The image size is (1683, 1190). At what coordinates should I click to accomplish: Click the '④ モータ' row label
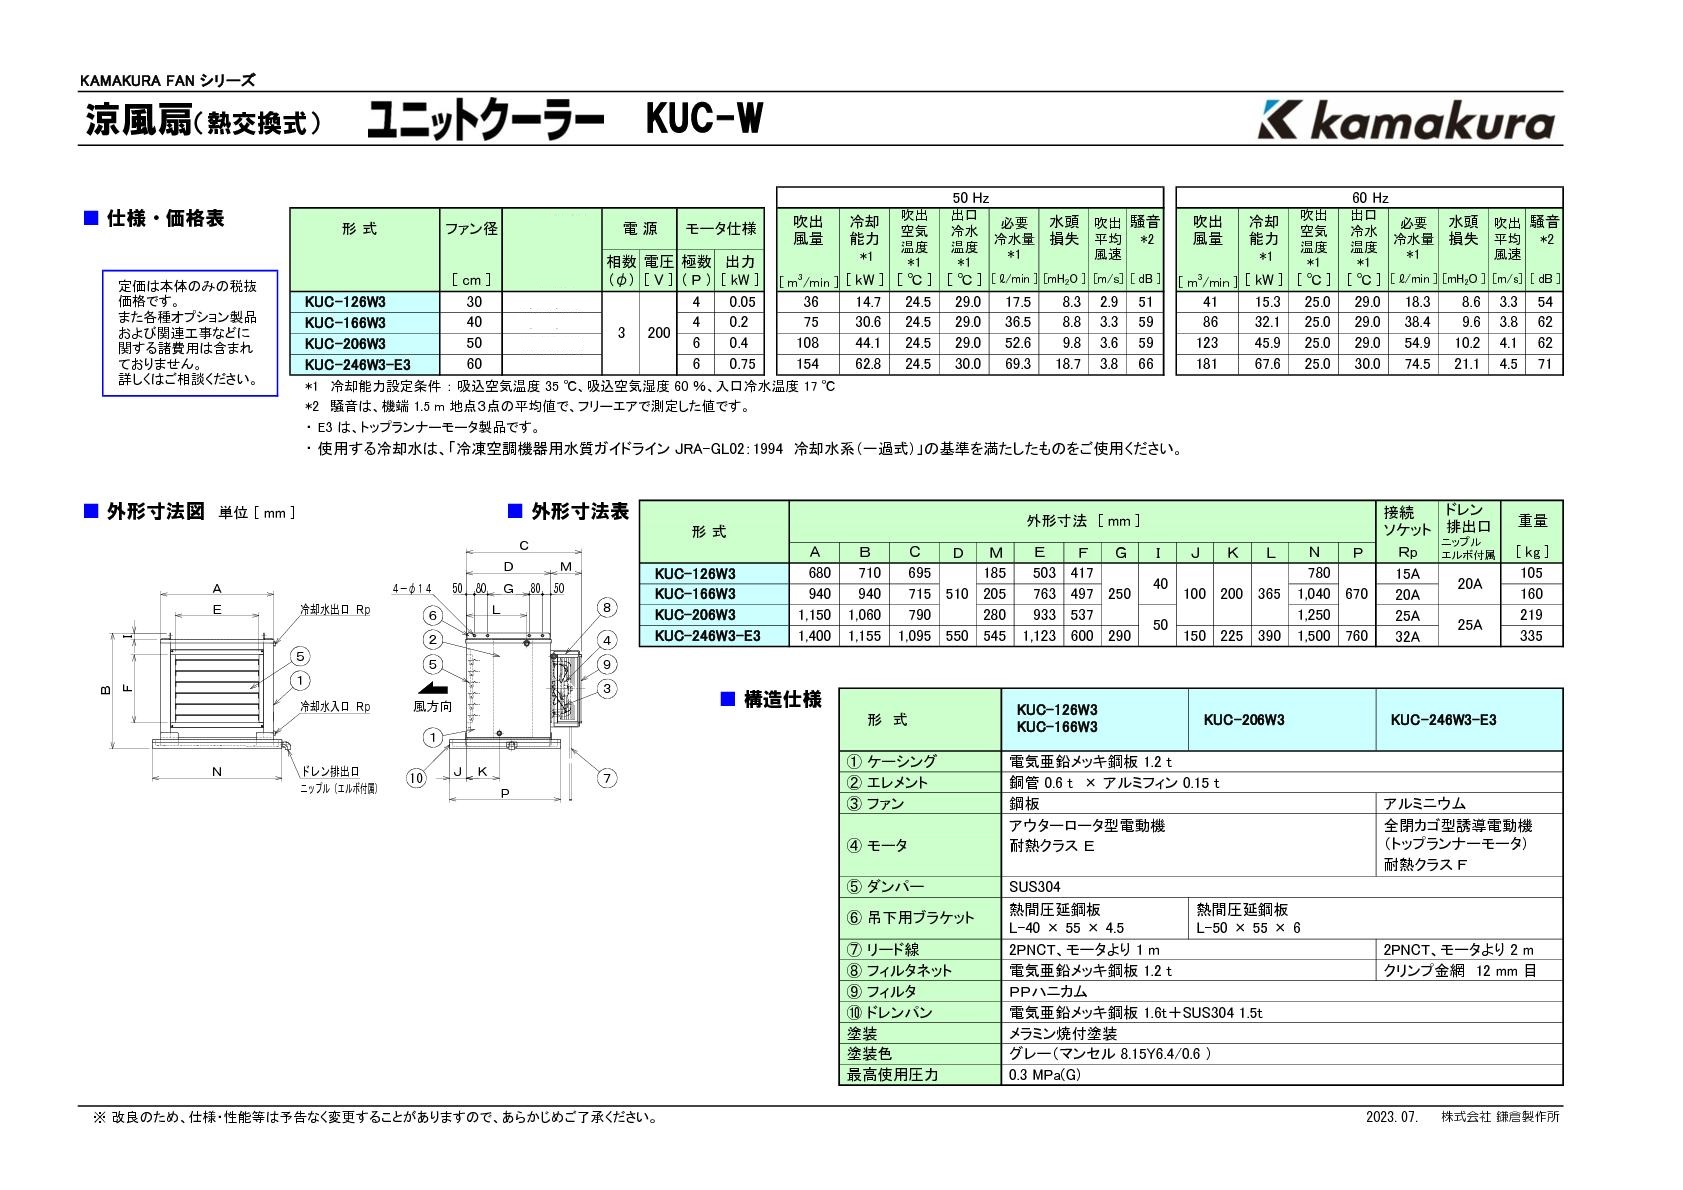tap(877, 846)
